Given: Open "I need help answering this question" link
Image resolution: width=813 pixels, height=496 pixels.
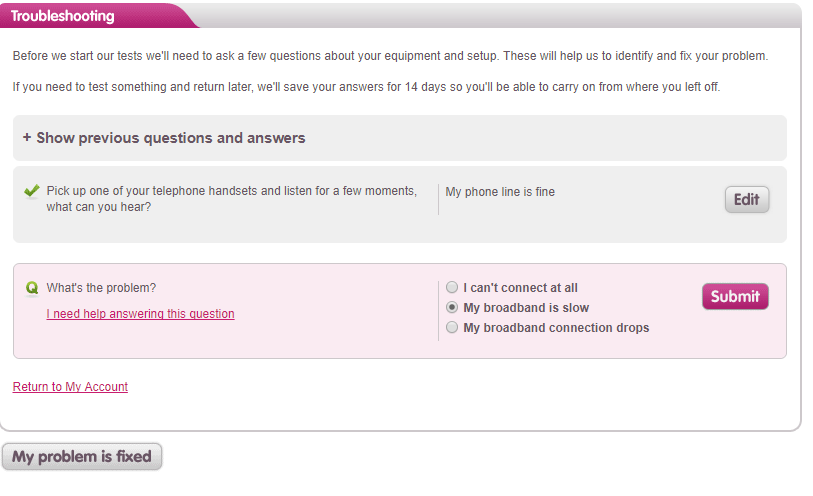Looking at the screenshot, I should point(140,314).
